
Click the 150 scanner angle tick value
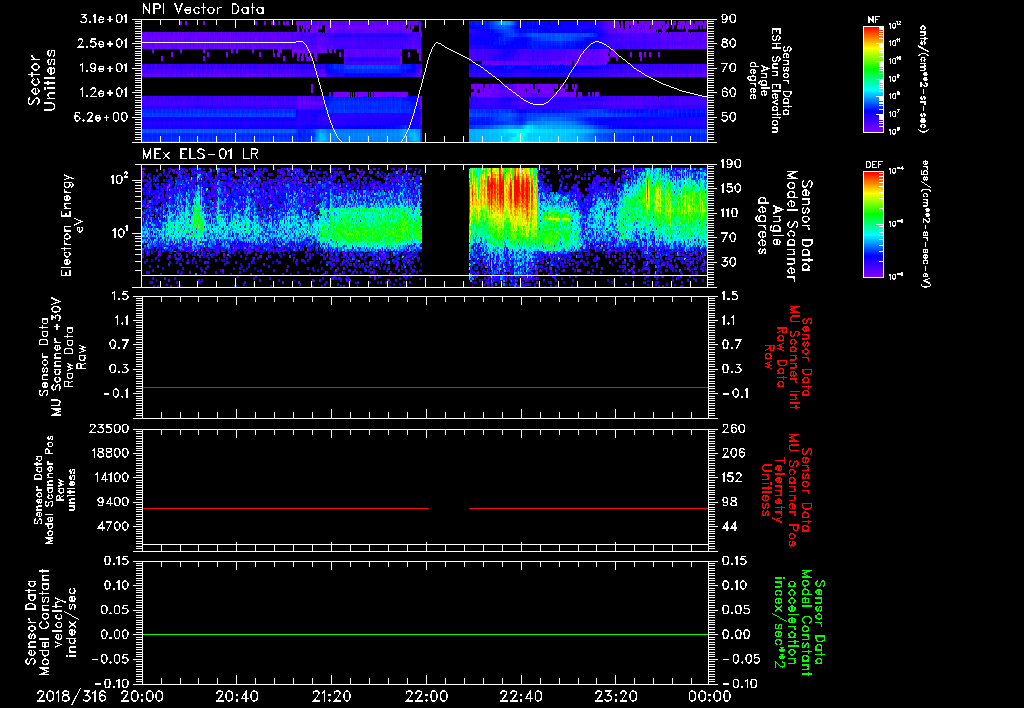click(x=731, y=189)
